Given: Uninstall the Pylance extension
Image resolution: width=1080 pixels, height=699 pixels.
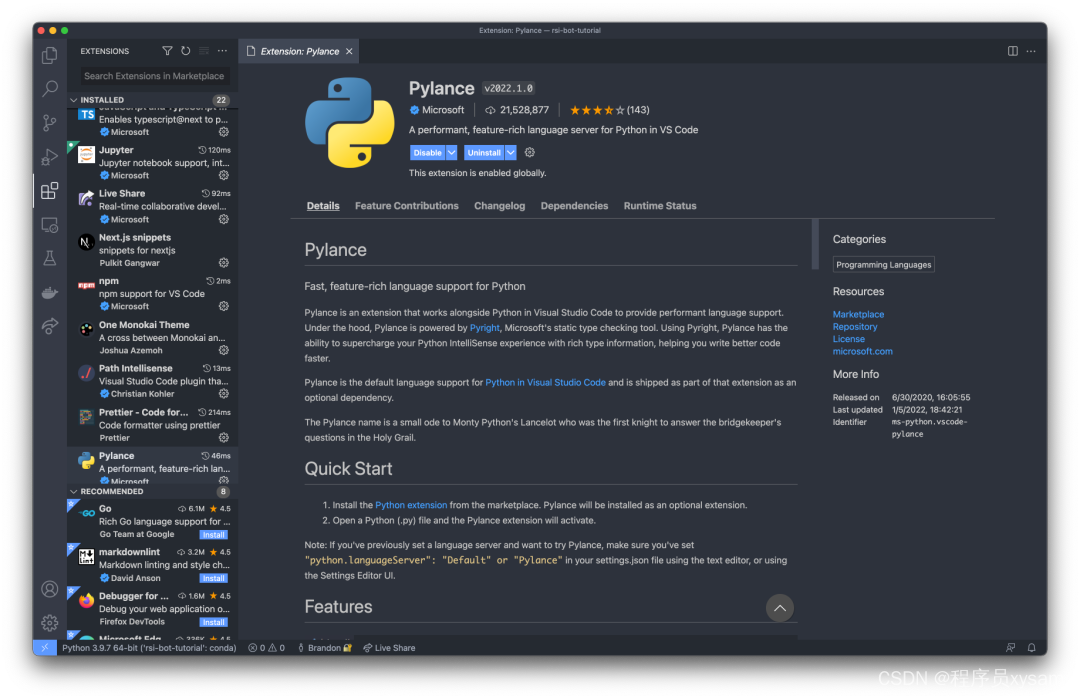Looking at the screenshot, I should 484,153.
